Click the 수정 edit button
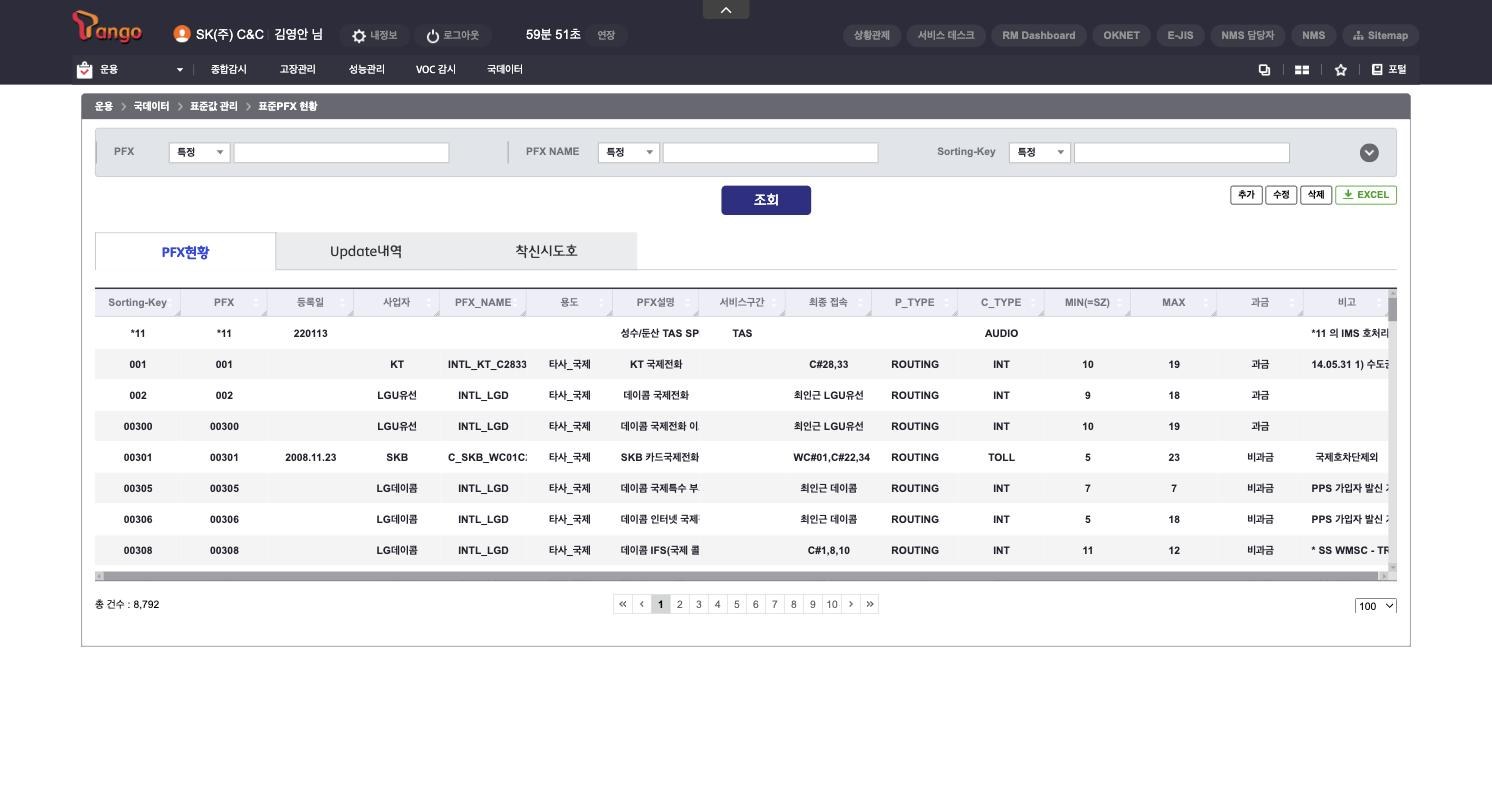This screenshot has height=812, width=1492. 1281,195
